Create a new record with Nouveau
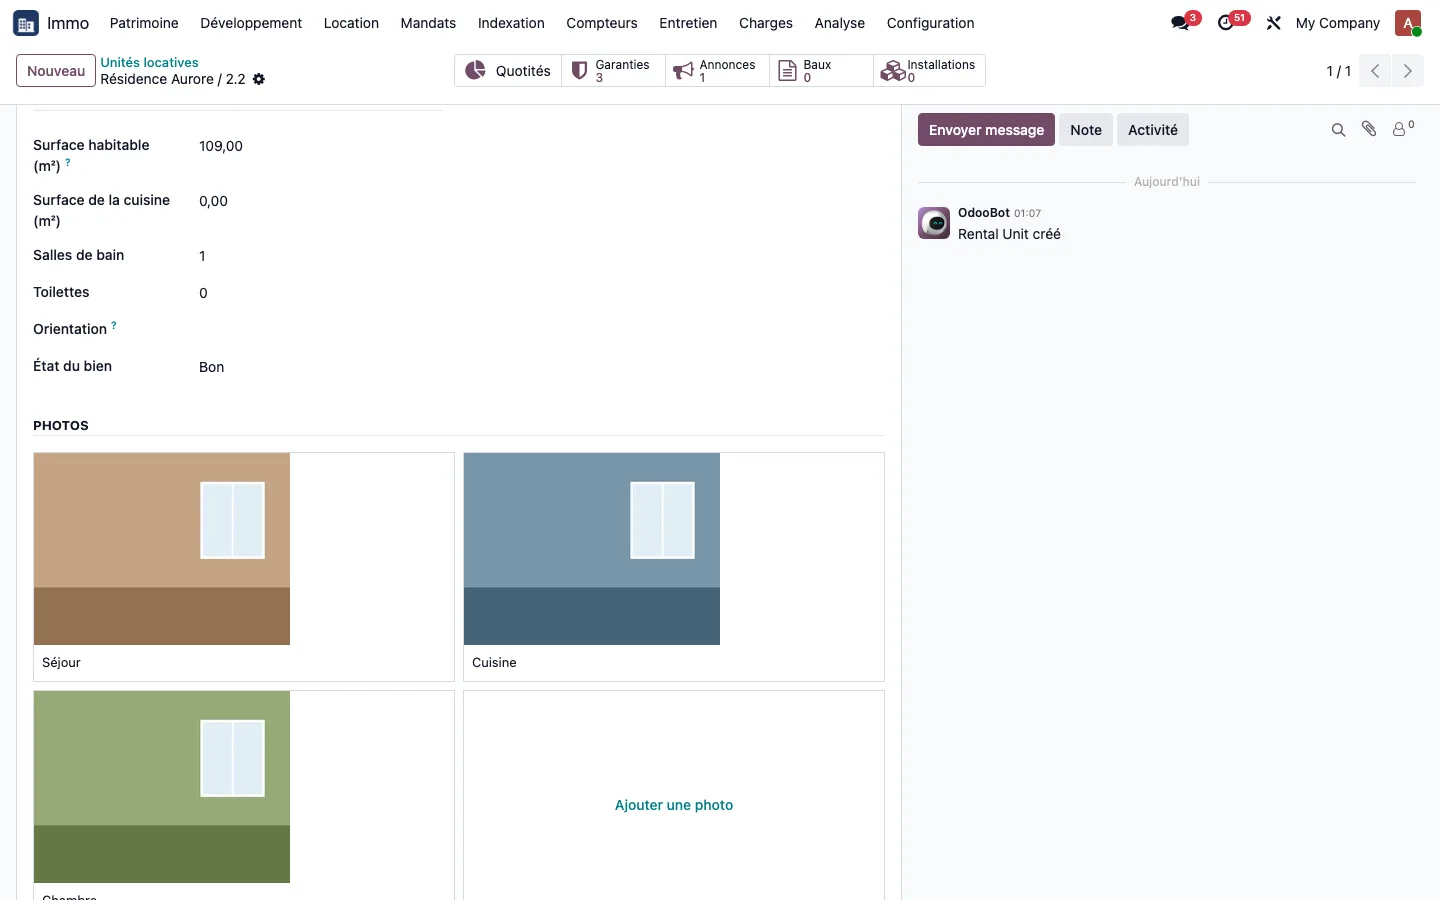Screen dimensions: 1440x900 (x=56, y=71)
